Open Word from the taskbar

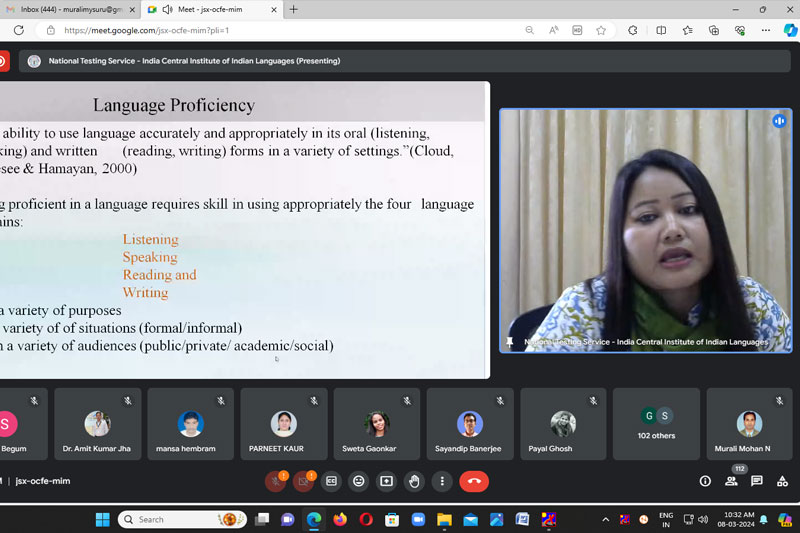tap(522, 519)
